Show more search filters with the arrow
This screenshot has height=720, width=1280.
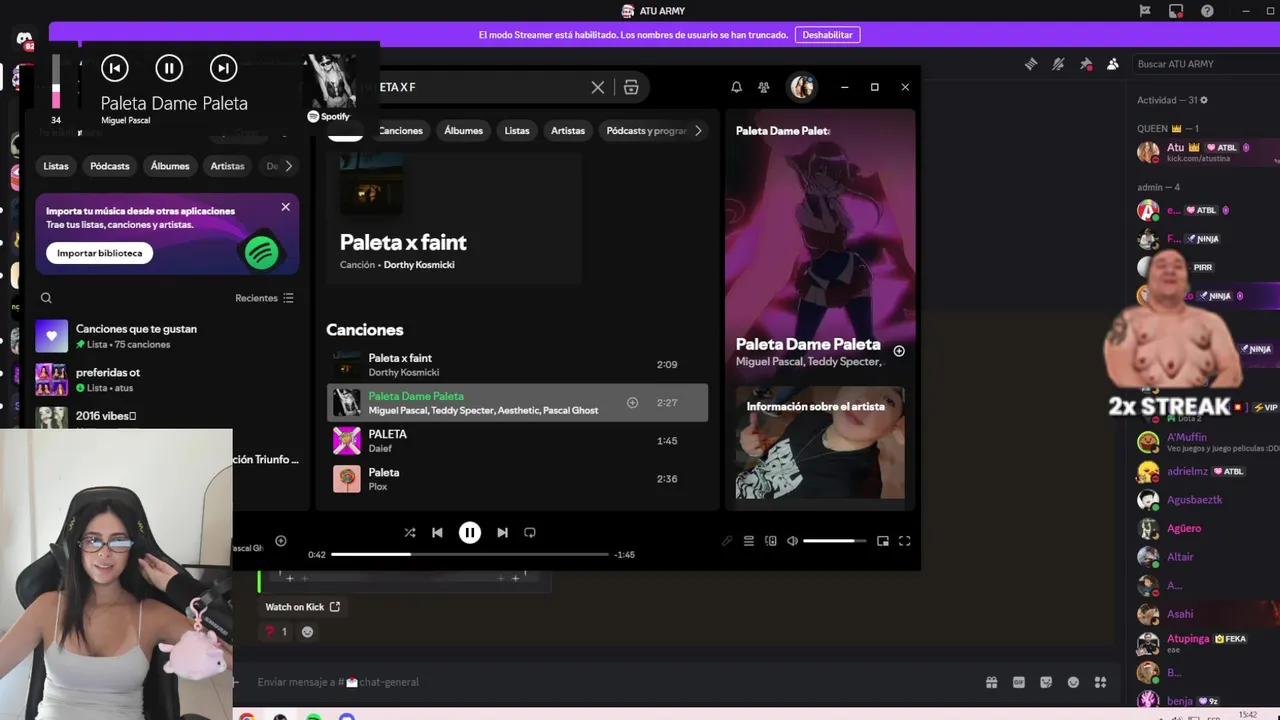click(698, 131)
